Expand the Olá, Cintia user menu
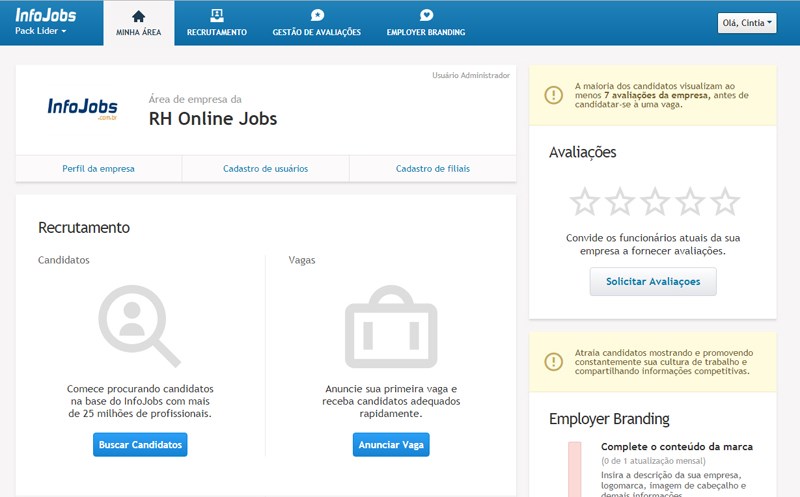 747,23
